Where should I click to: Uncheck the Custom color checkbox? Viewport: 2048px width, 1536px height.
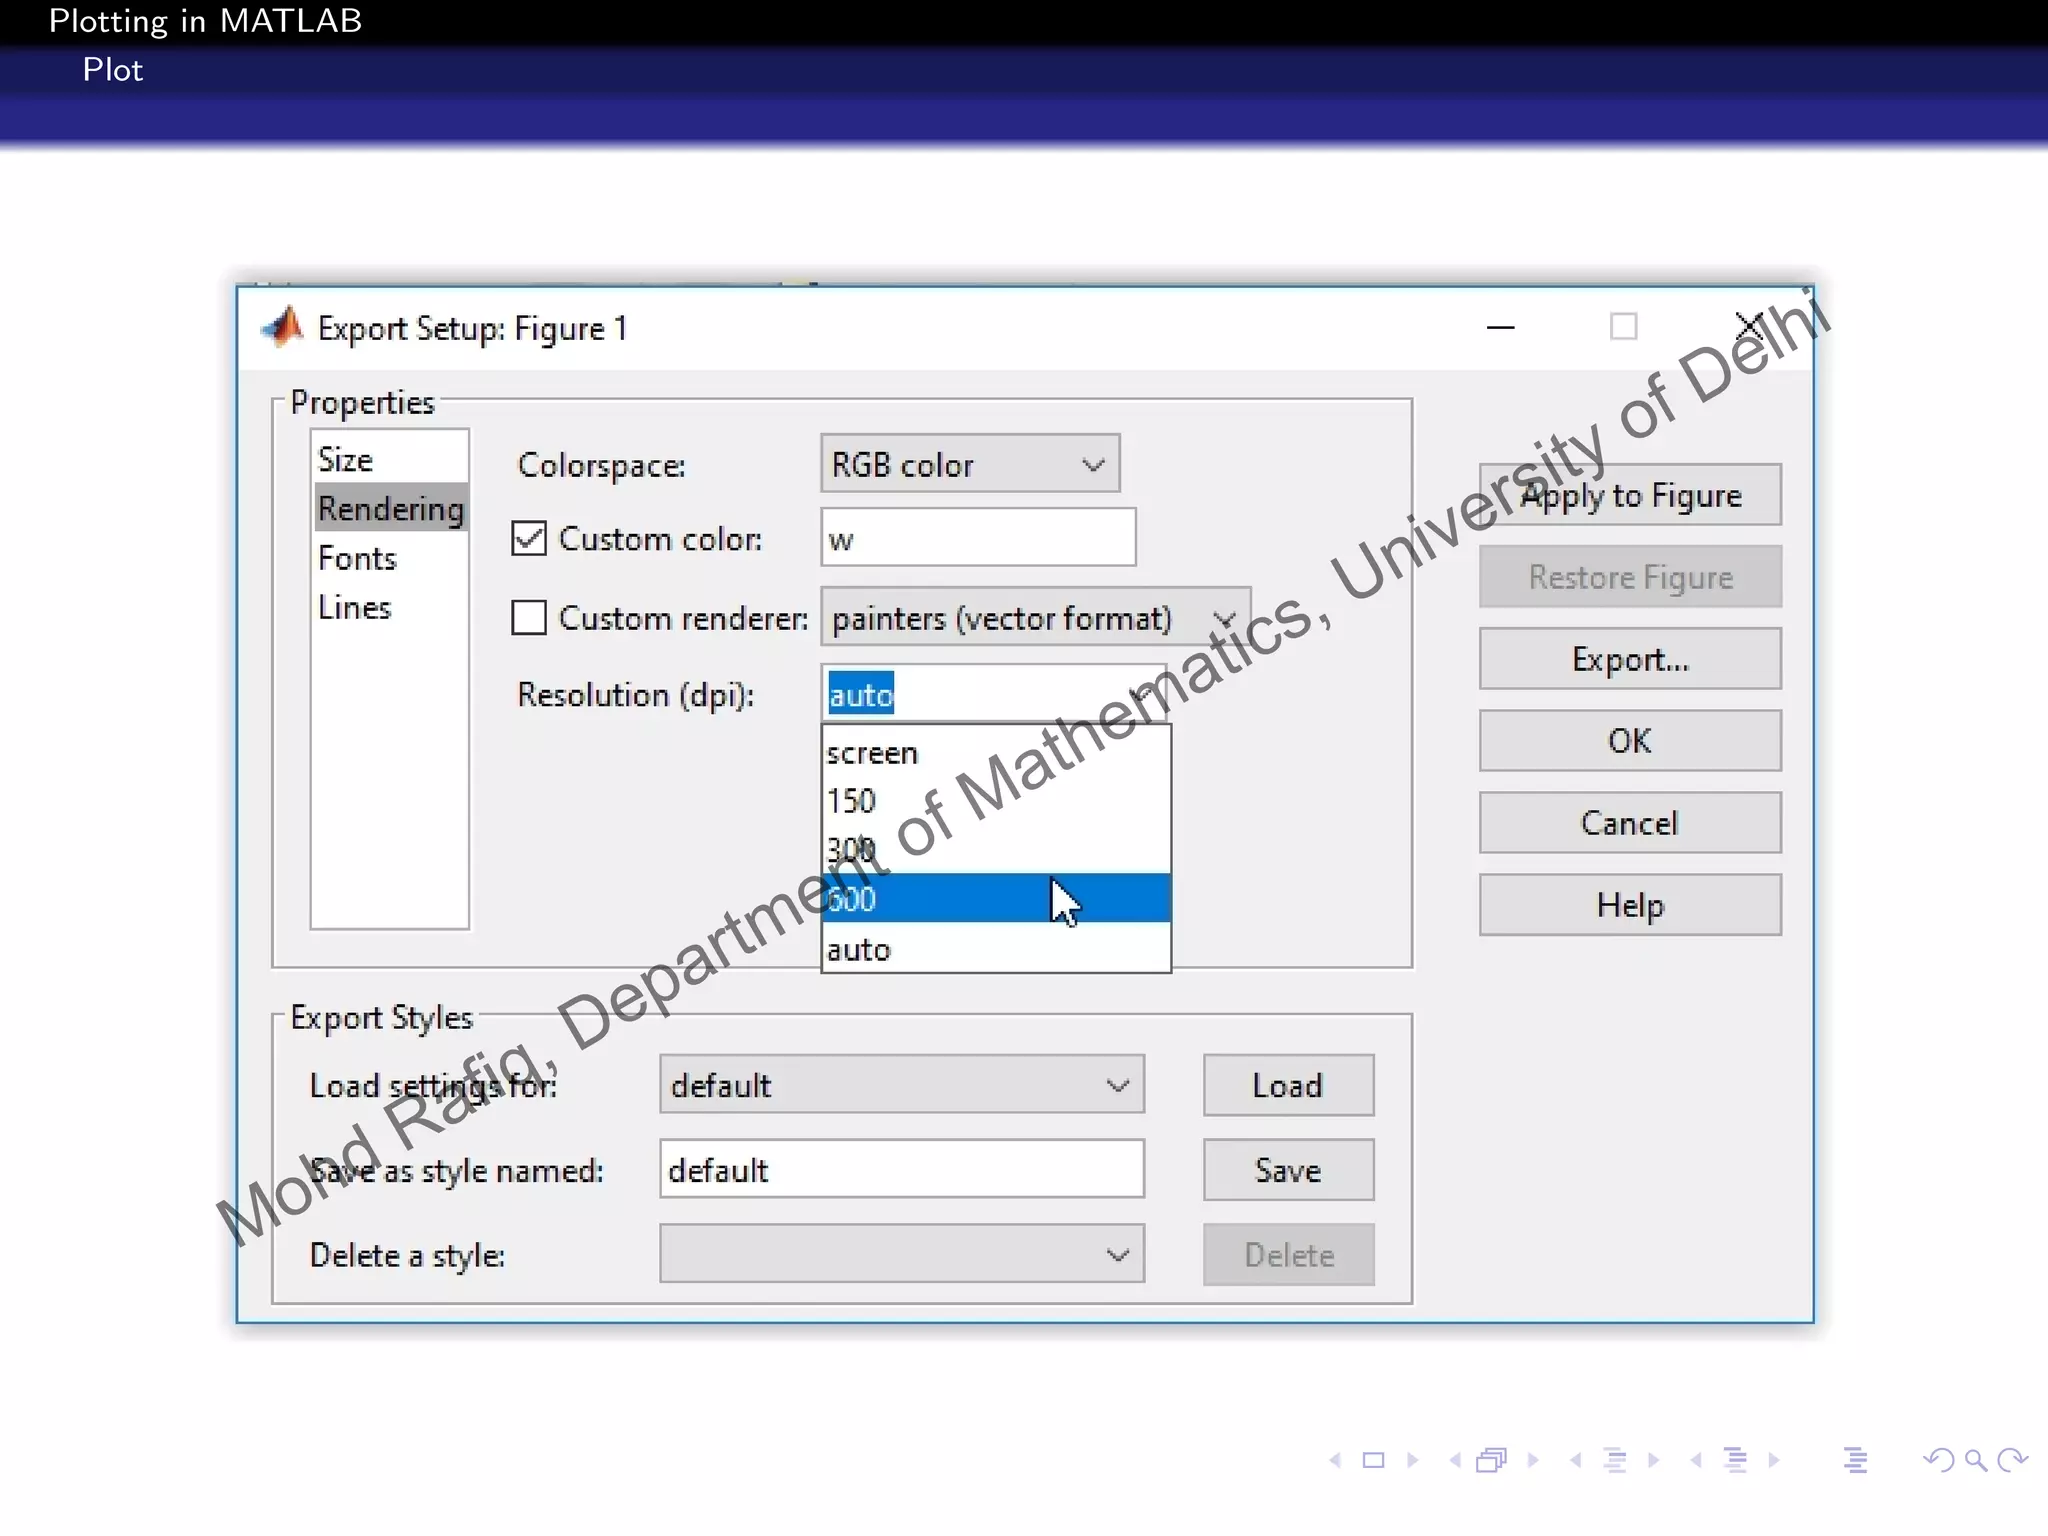pos(529,539)
